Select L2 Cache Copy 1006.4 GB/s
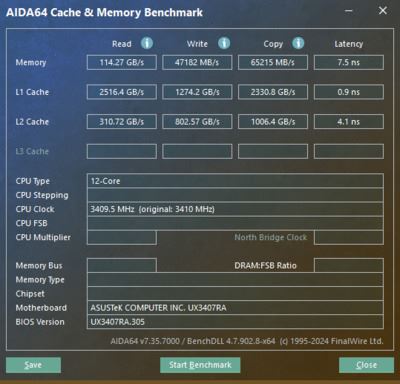The width and height of the screenshot is (400, 384). (x=273, y=122)
